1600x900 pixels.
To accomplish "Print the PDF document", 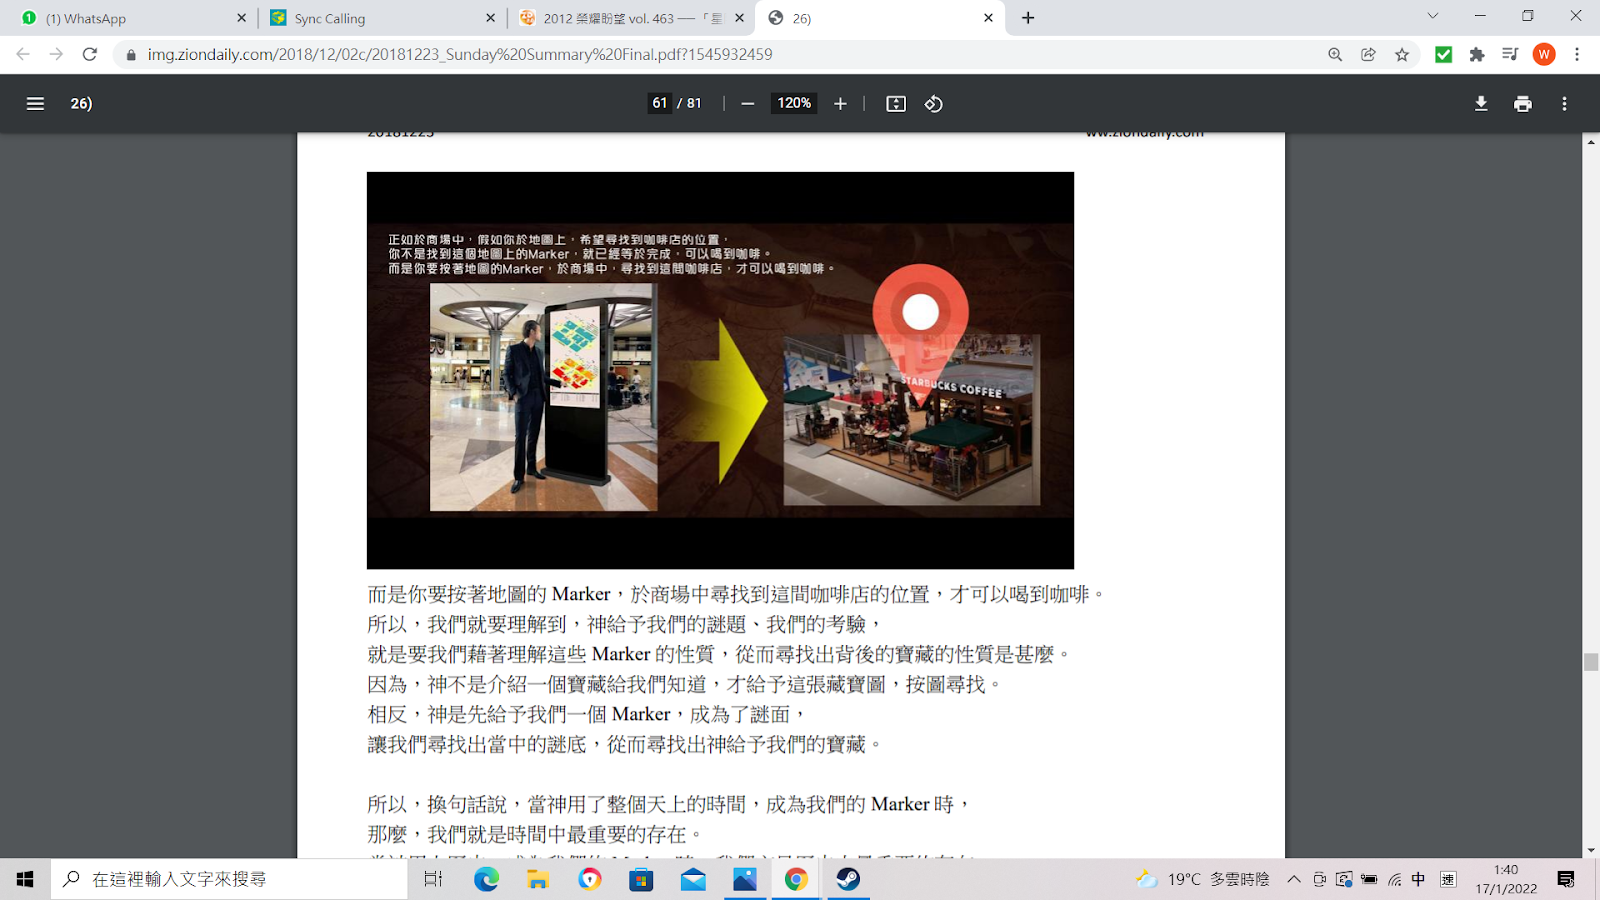I will tap(1523, 103).
